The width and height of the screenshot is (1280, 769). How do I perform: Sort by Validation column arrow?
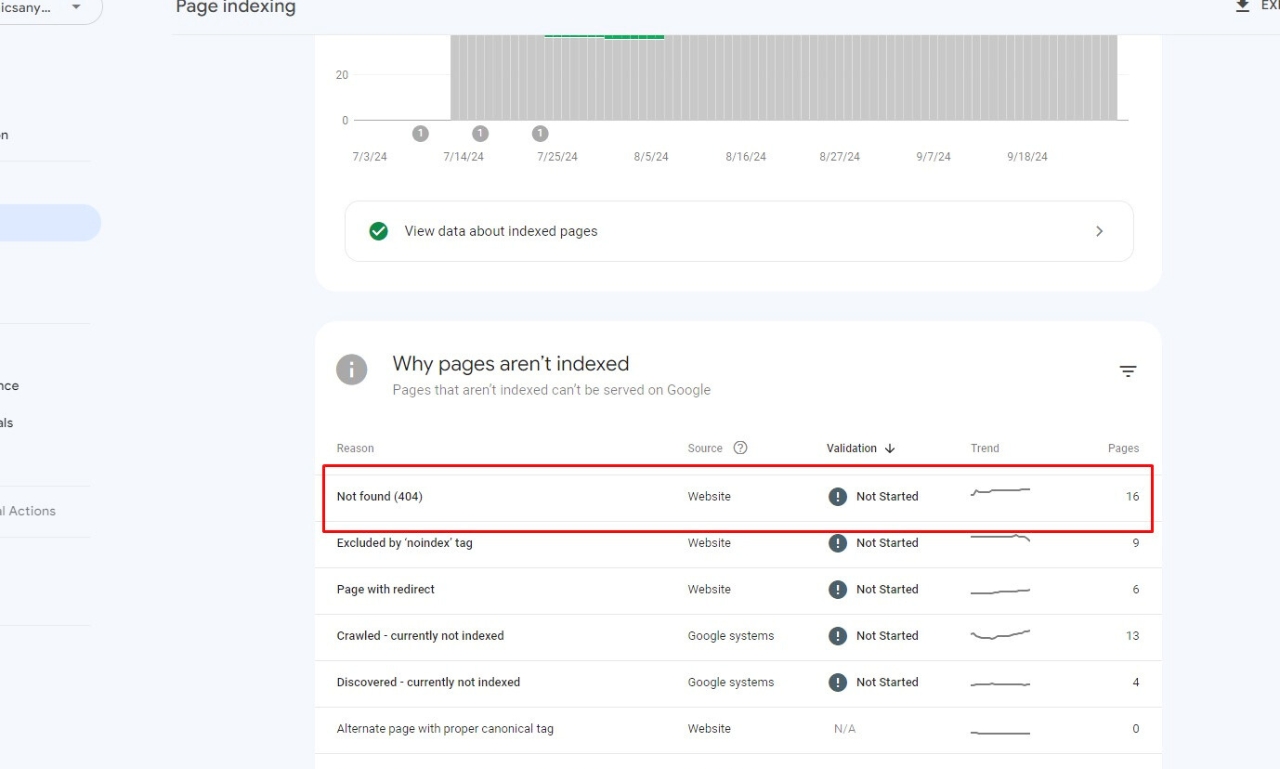890,449
